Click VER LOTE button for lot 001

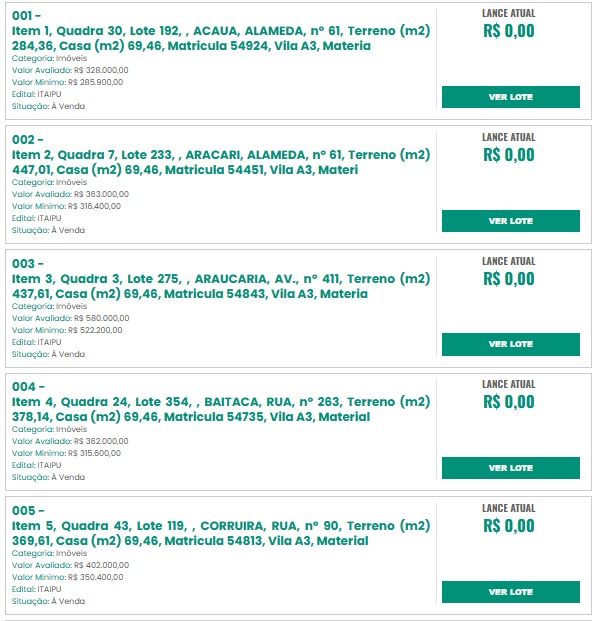click(x=510, y=97)
